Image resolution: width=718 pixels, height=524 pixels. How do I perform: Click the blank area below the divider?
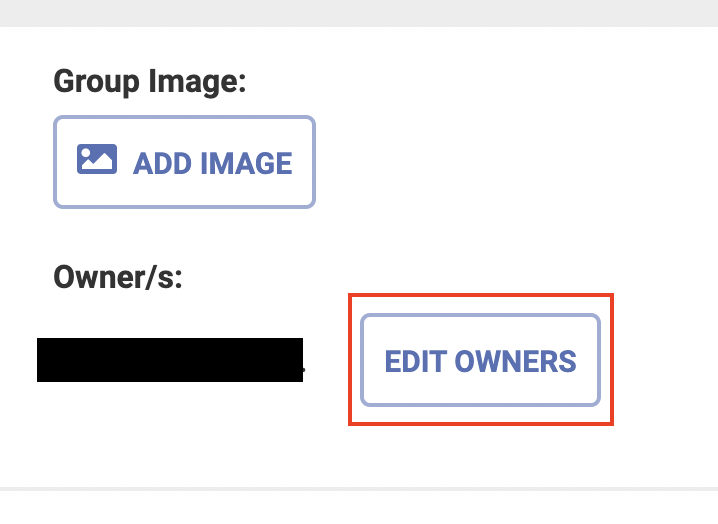[359, 508]
